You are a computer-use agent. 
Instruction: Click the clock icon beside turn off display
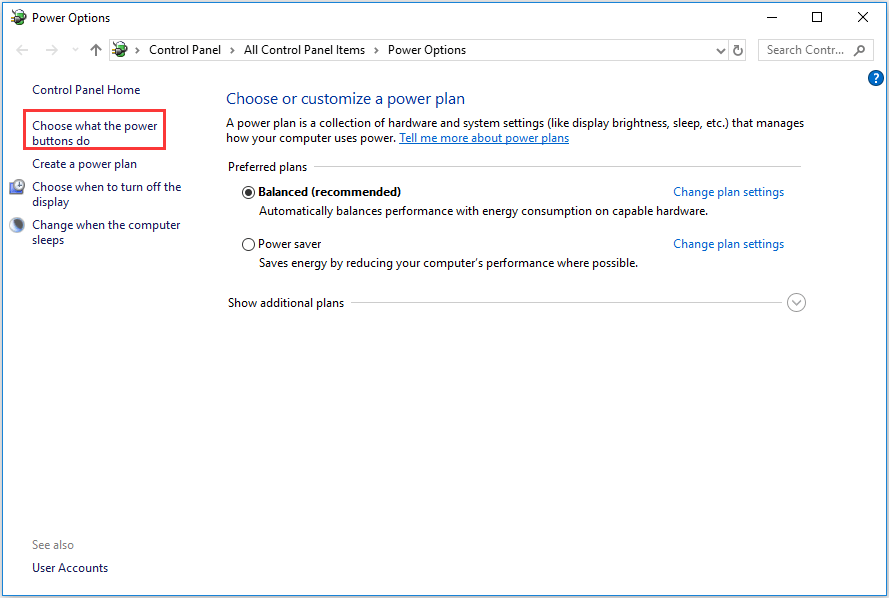(17, 187)
